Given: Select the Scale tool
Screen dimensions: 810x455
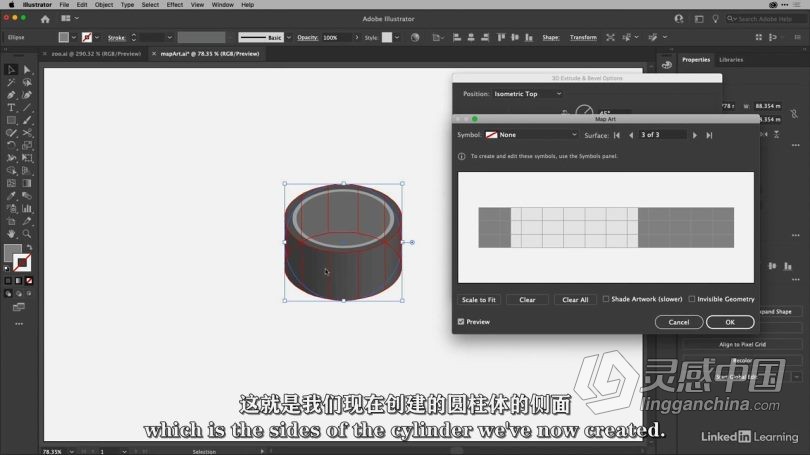Looking at the screenshot, I should coord(27,146).
